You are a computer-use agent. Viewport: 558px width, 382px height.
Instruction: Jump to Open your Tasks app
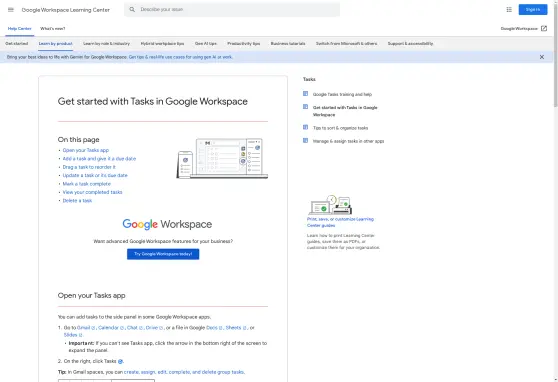pos(86,150)
